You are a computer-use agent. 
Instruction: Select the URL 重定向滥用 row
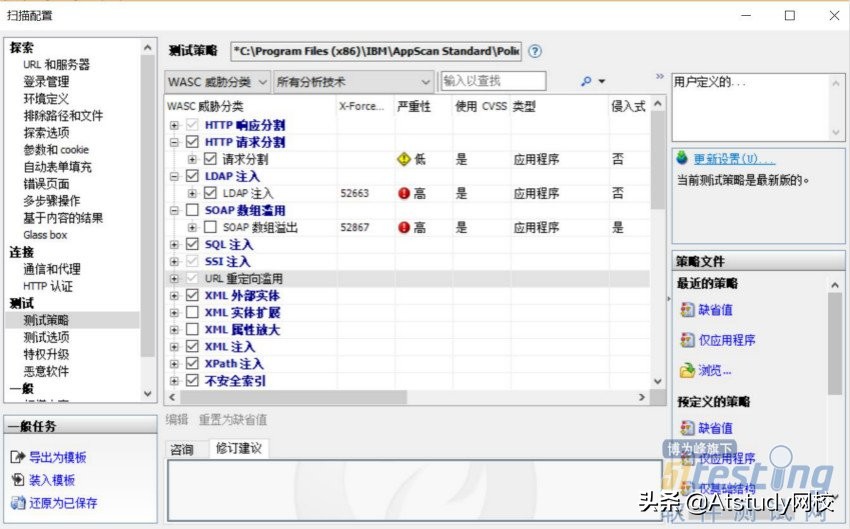pyautogui.click(x=407, y=279)
